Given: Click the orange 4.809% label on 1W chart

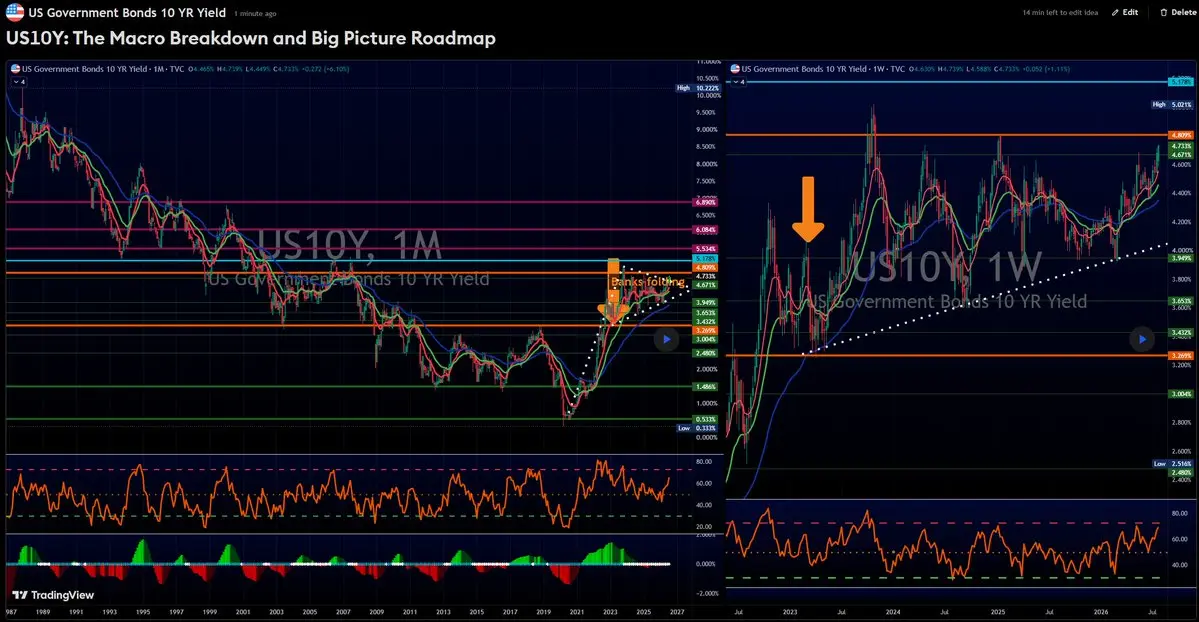Looking at the screenshot, I should point(1181,135).
